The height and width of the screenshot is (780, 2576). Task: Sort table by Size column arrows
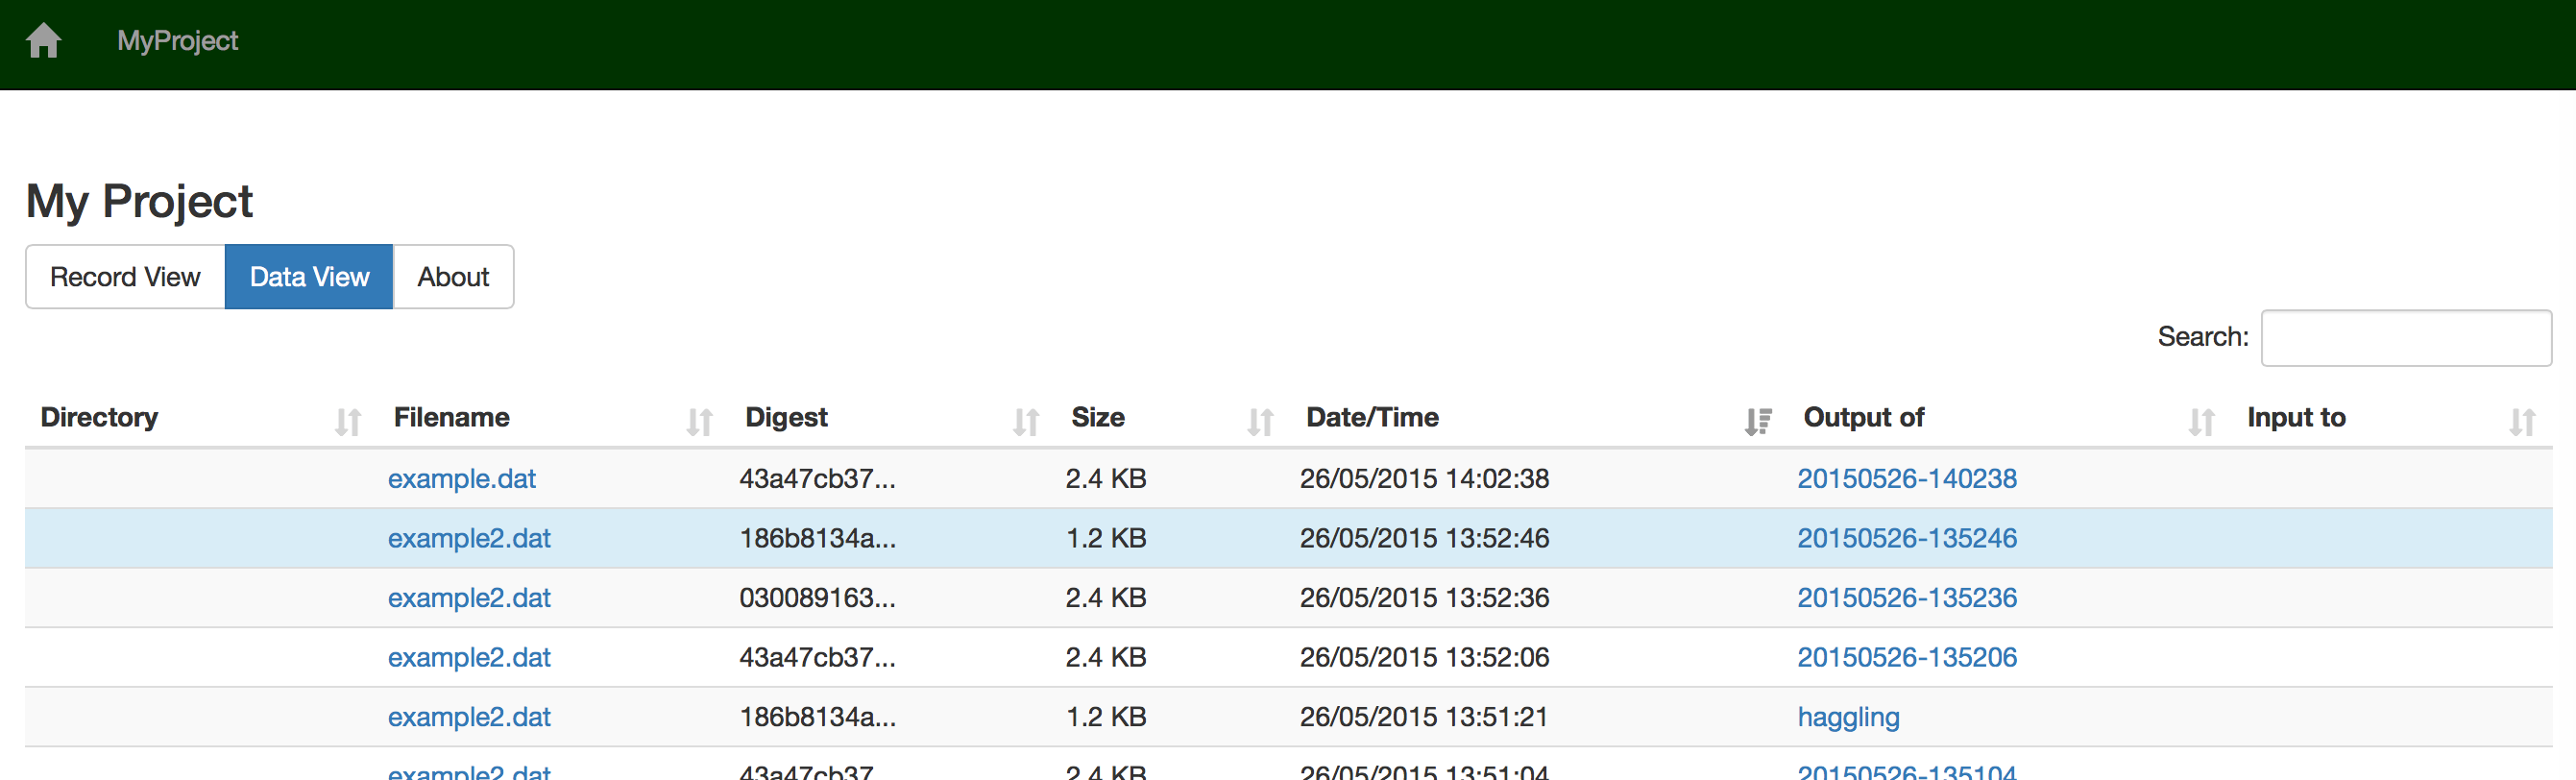1260,422
